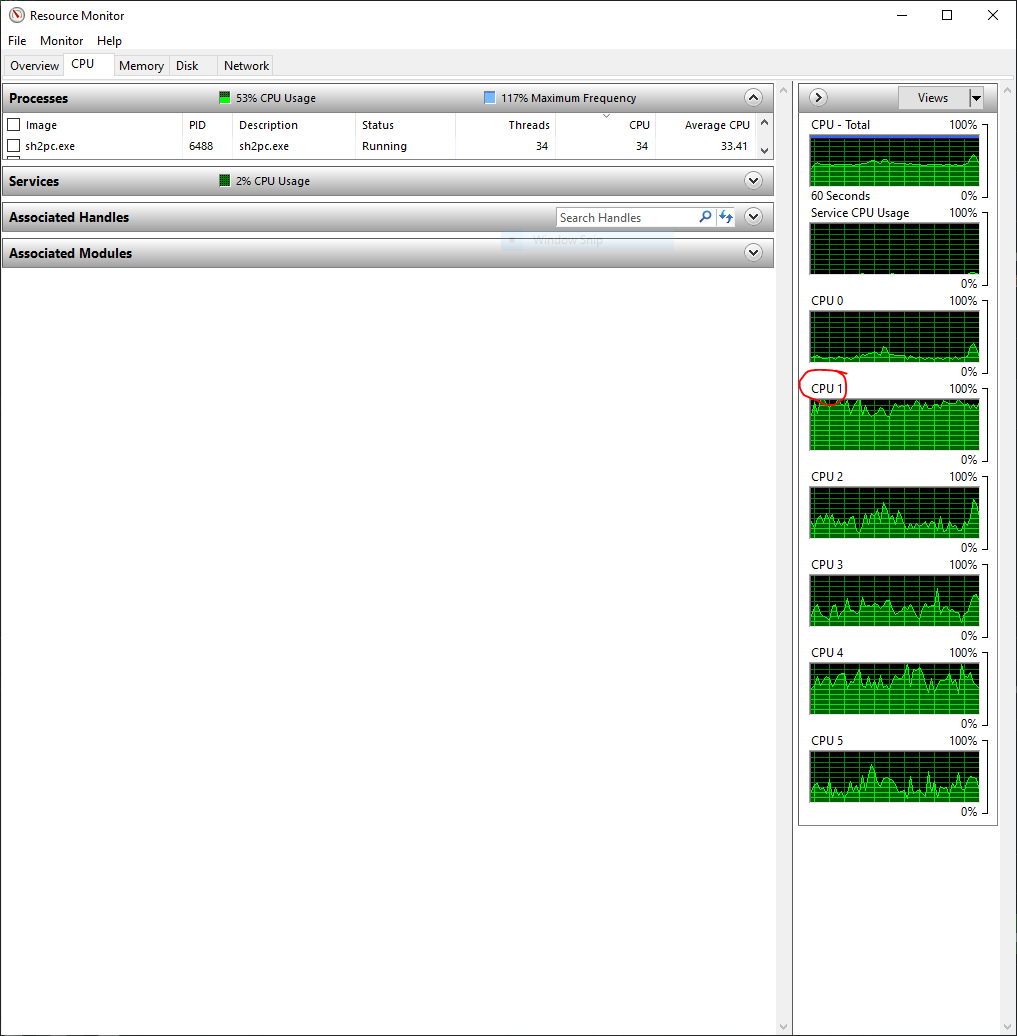Click the CPU 3 usage graph
Image resolution: width=1017 pixels, height=1036 pixels.
pos(895,601)
